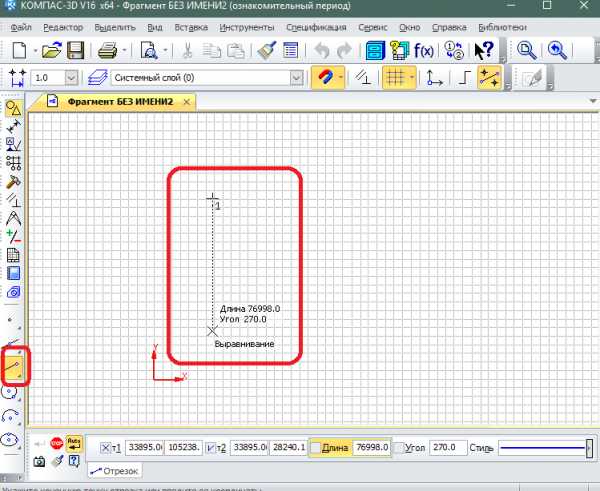600x491 pixels.
Task: Click the Угол value field 270.0
Action: (448, 447)
